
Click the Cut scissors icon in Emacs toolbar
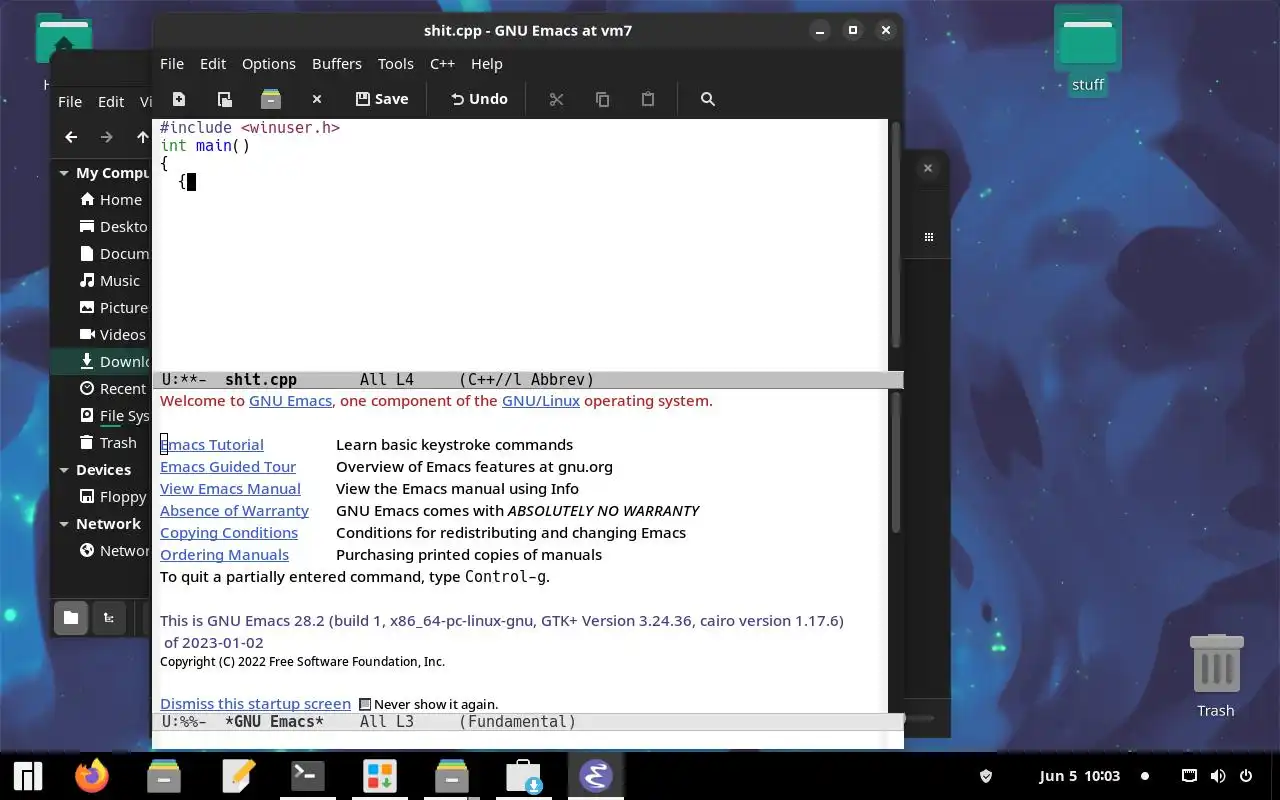[556, 99]
